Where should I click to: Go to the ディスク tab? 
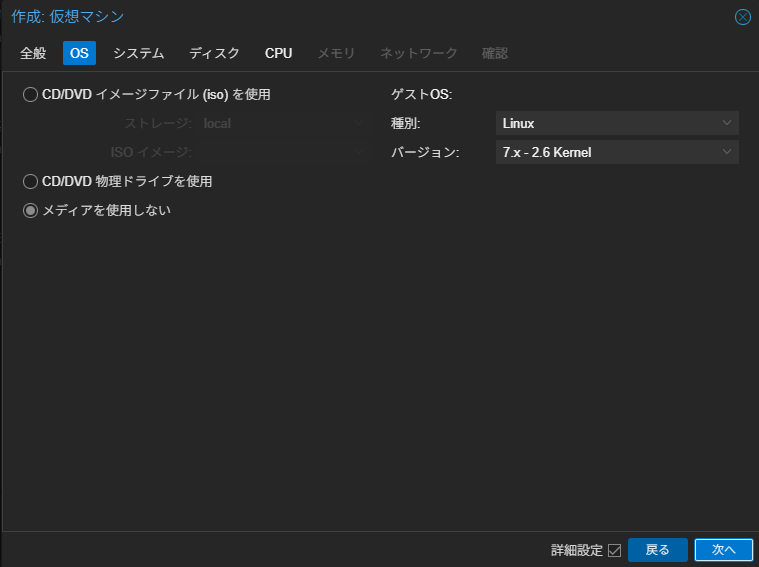pos(214,53)
